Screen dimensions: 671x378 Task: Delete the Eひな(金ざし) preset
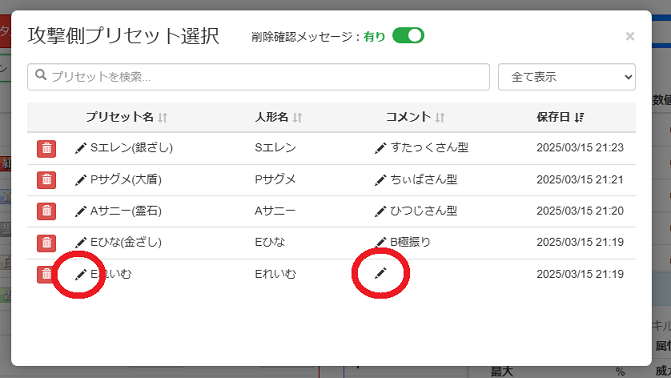click(x=46, y=243)
